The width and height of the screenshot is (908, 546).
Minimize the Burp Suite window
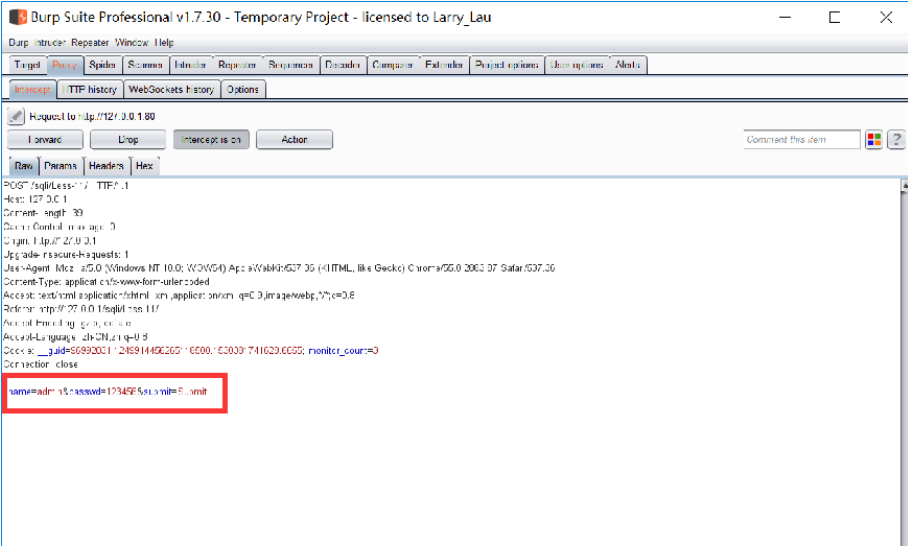coord(785,17)
